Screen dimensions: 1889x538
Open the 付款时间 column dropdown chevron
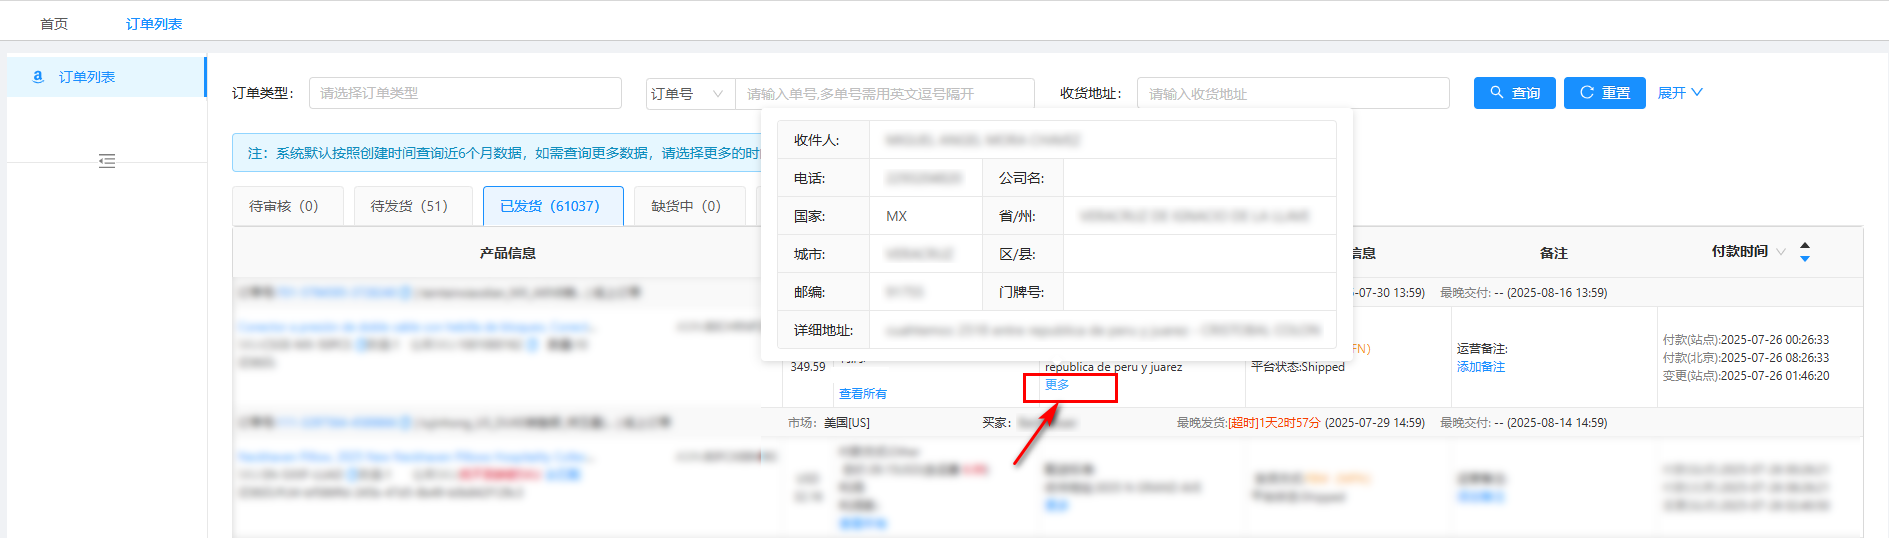pos(1781,252)
